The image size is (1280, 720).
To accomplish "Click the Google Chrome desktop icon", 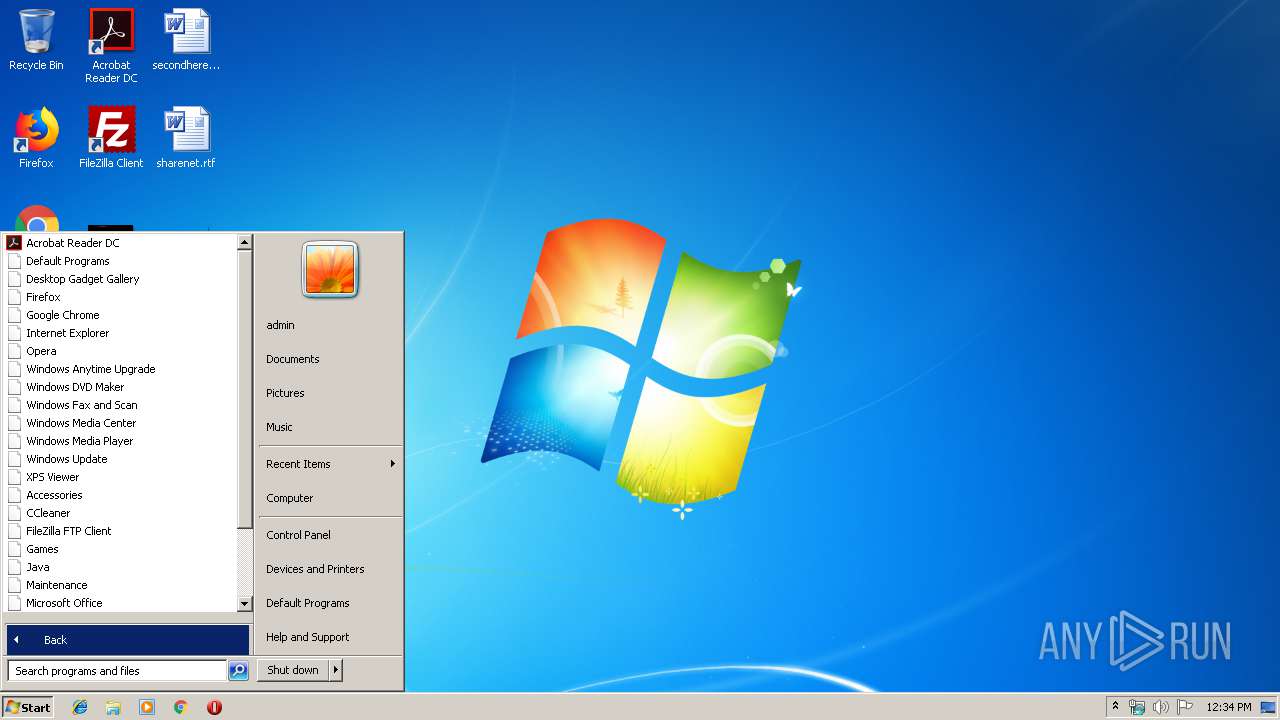I will click(37, 220).
